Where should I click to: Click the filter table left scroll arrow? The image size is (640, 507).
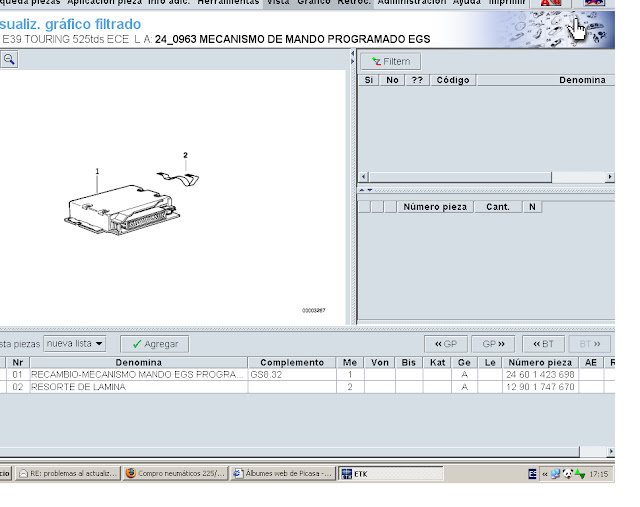point(364,177)
